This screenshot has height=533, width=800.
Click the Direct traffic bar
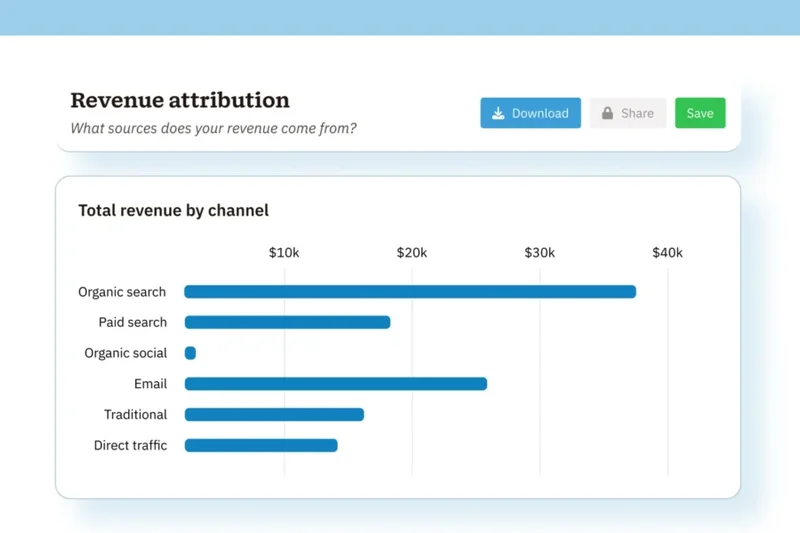click(261, 445)
